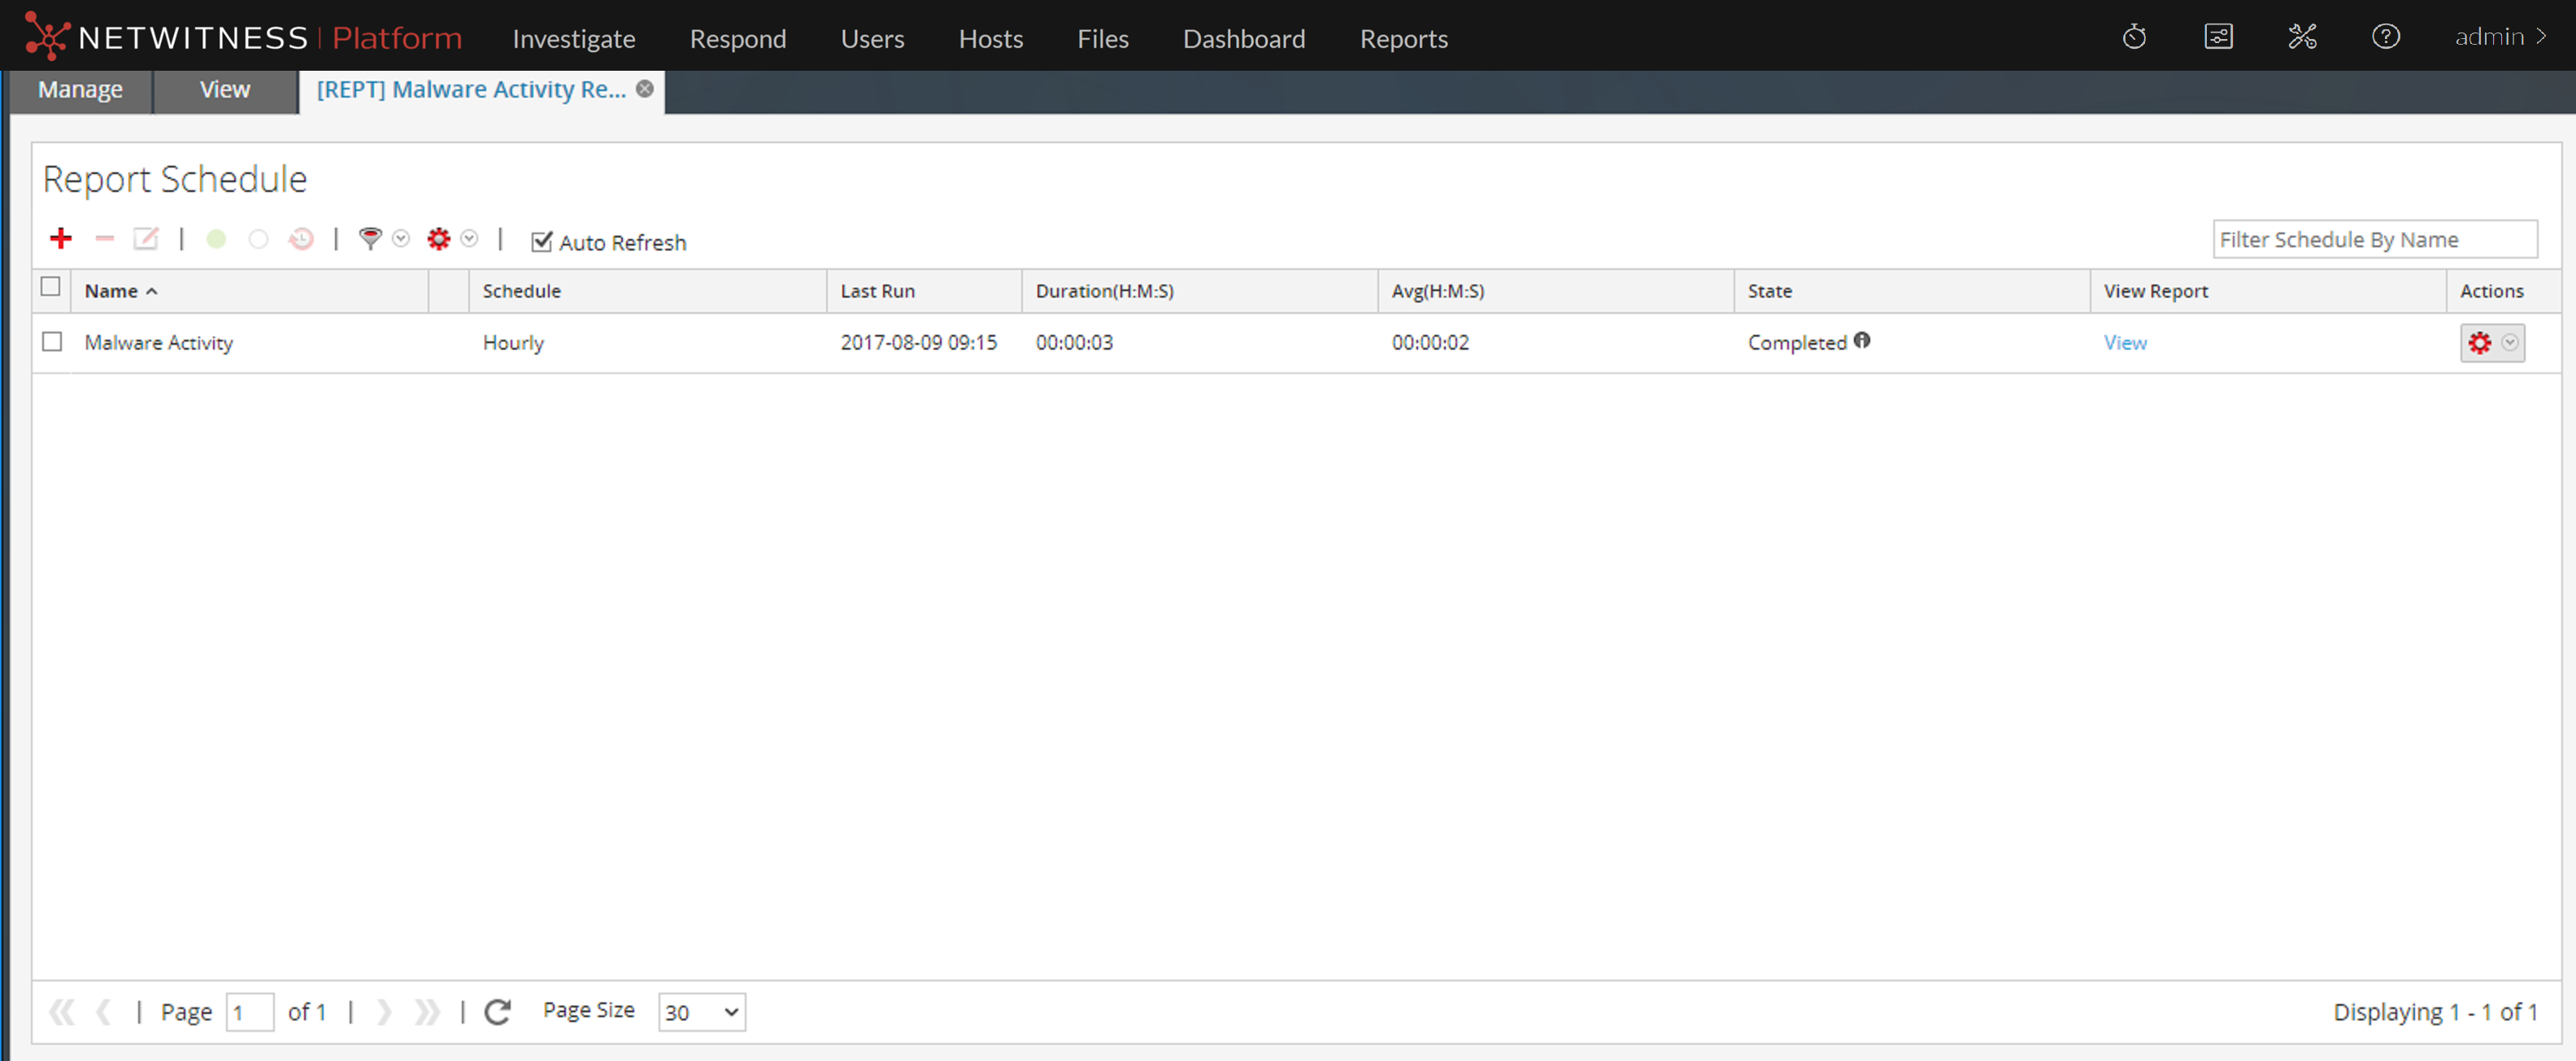2576x1061 pixels.
Task: Open the Investigate menu
Action: point(574,39)
